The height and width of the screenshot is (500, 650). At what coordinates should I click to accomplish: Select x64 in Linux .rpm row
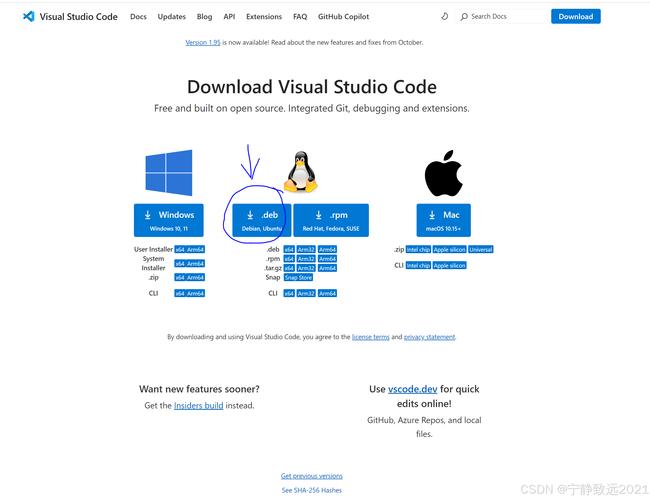pos(289,259)
